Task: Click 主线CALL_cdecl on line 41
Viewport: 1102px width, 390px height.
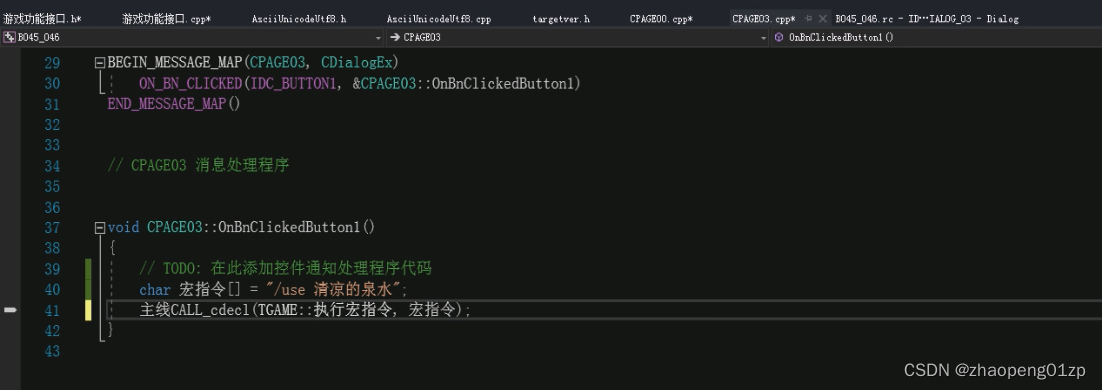Action: click(195, 310)
